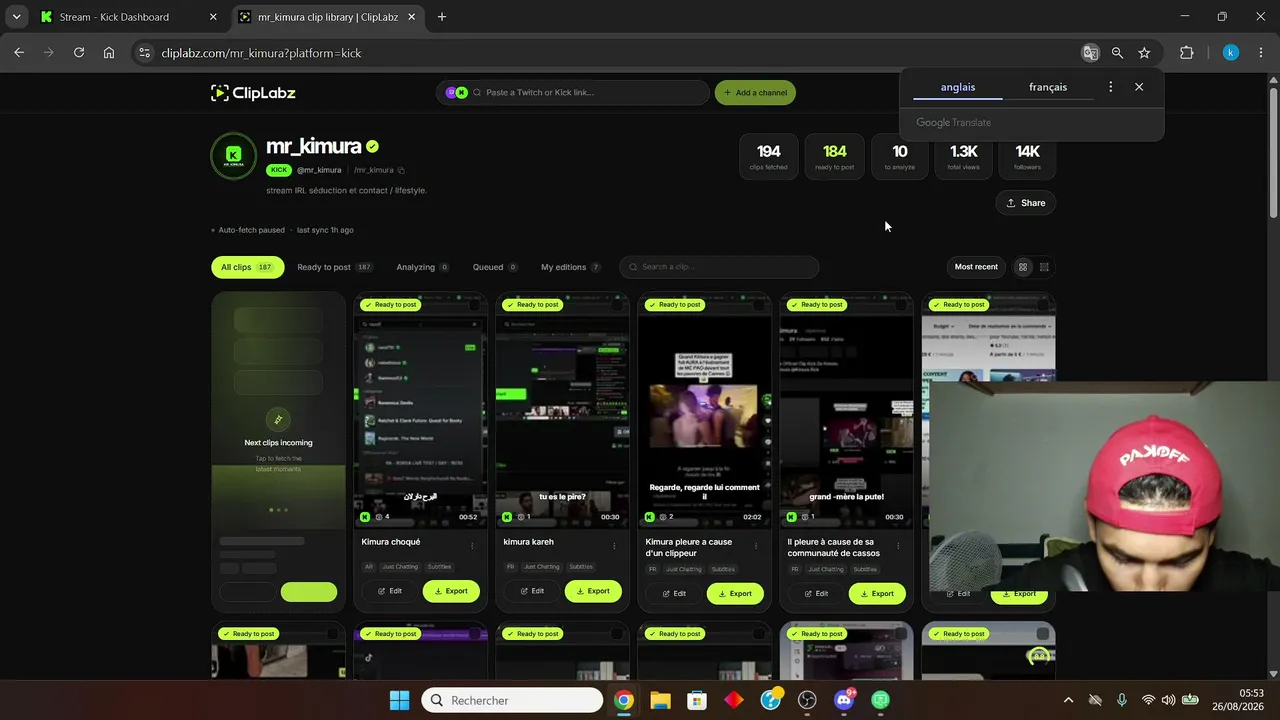Export the Kimura choqué clip
Screen dimensions: 1280x720
pyautogui.click(x=451, y=591)
